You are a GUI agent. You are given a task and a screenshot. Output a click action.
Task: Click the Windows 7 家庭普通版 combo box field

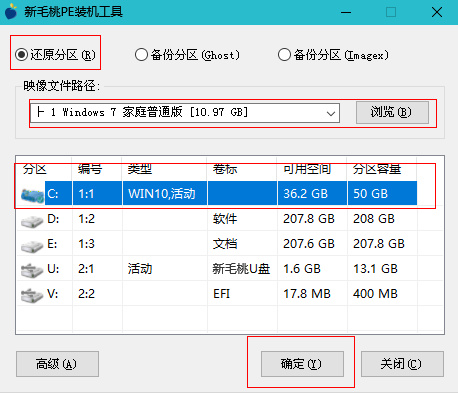coord(185,113)
